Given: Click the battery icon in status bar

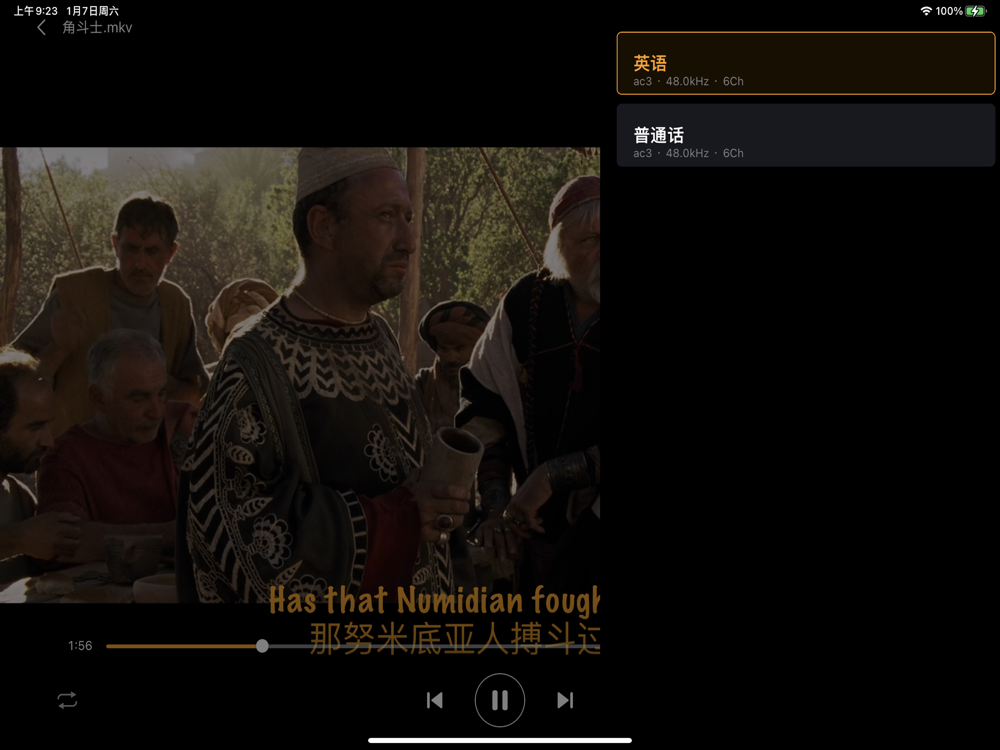Looking at the screenshot, I should (976, 11).
